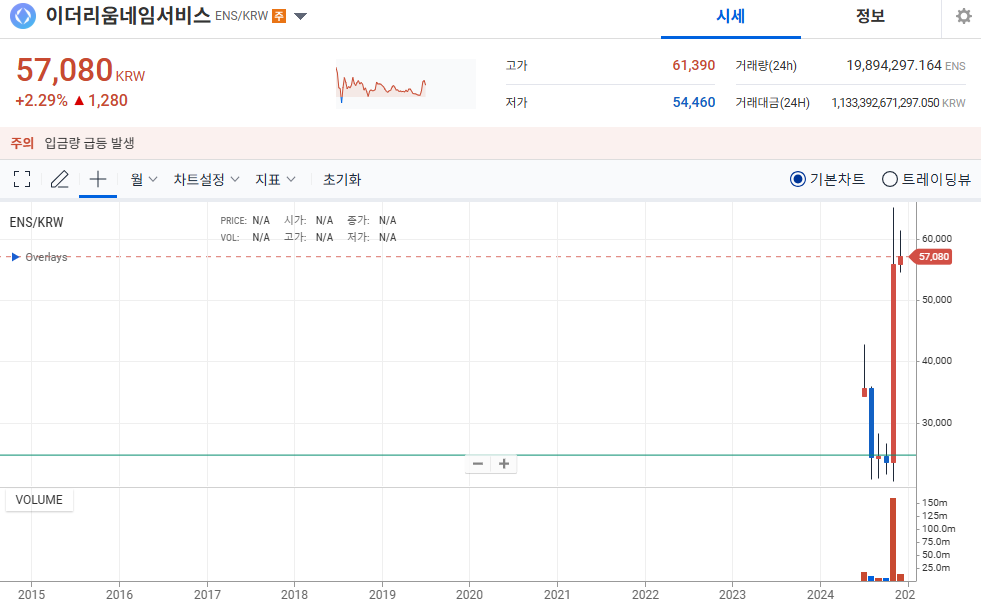Screen dimensions: 981x600
Task: Click the orange 주 caution badge
Action: (279, 16)
